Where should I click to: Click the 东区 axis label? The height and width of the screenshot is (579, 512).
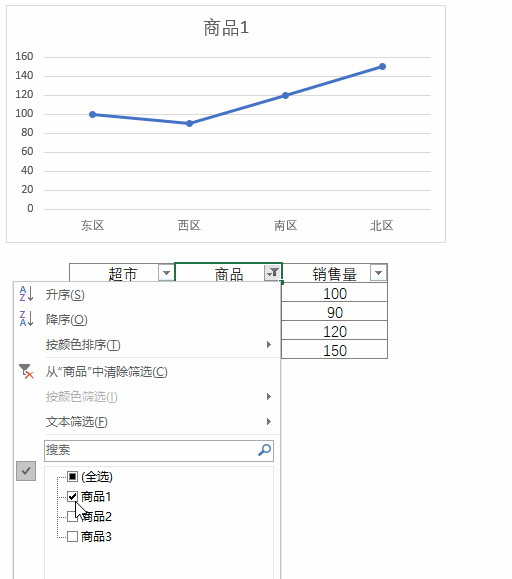coord(93,225)
